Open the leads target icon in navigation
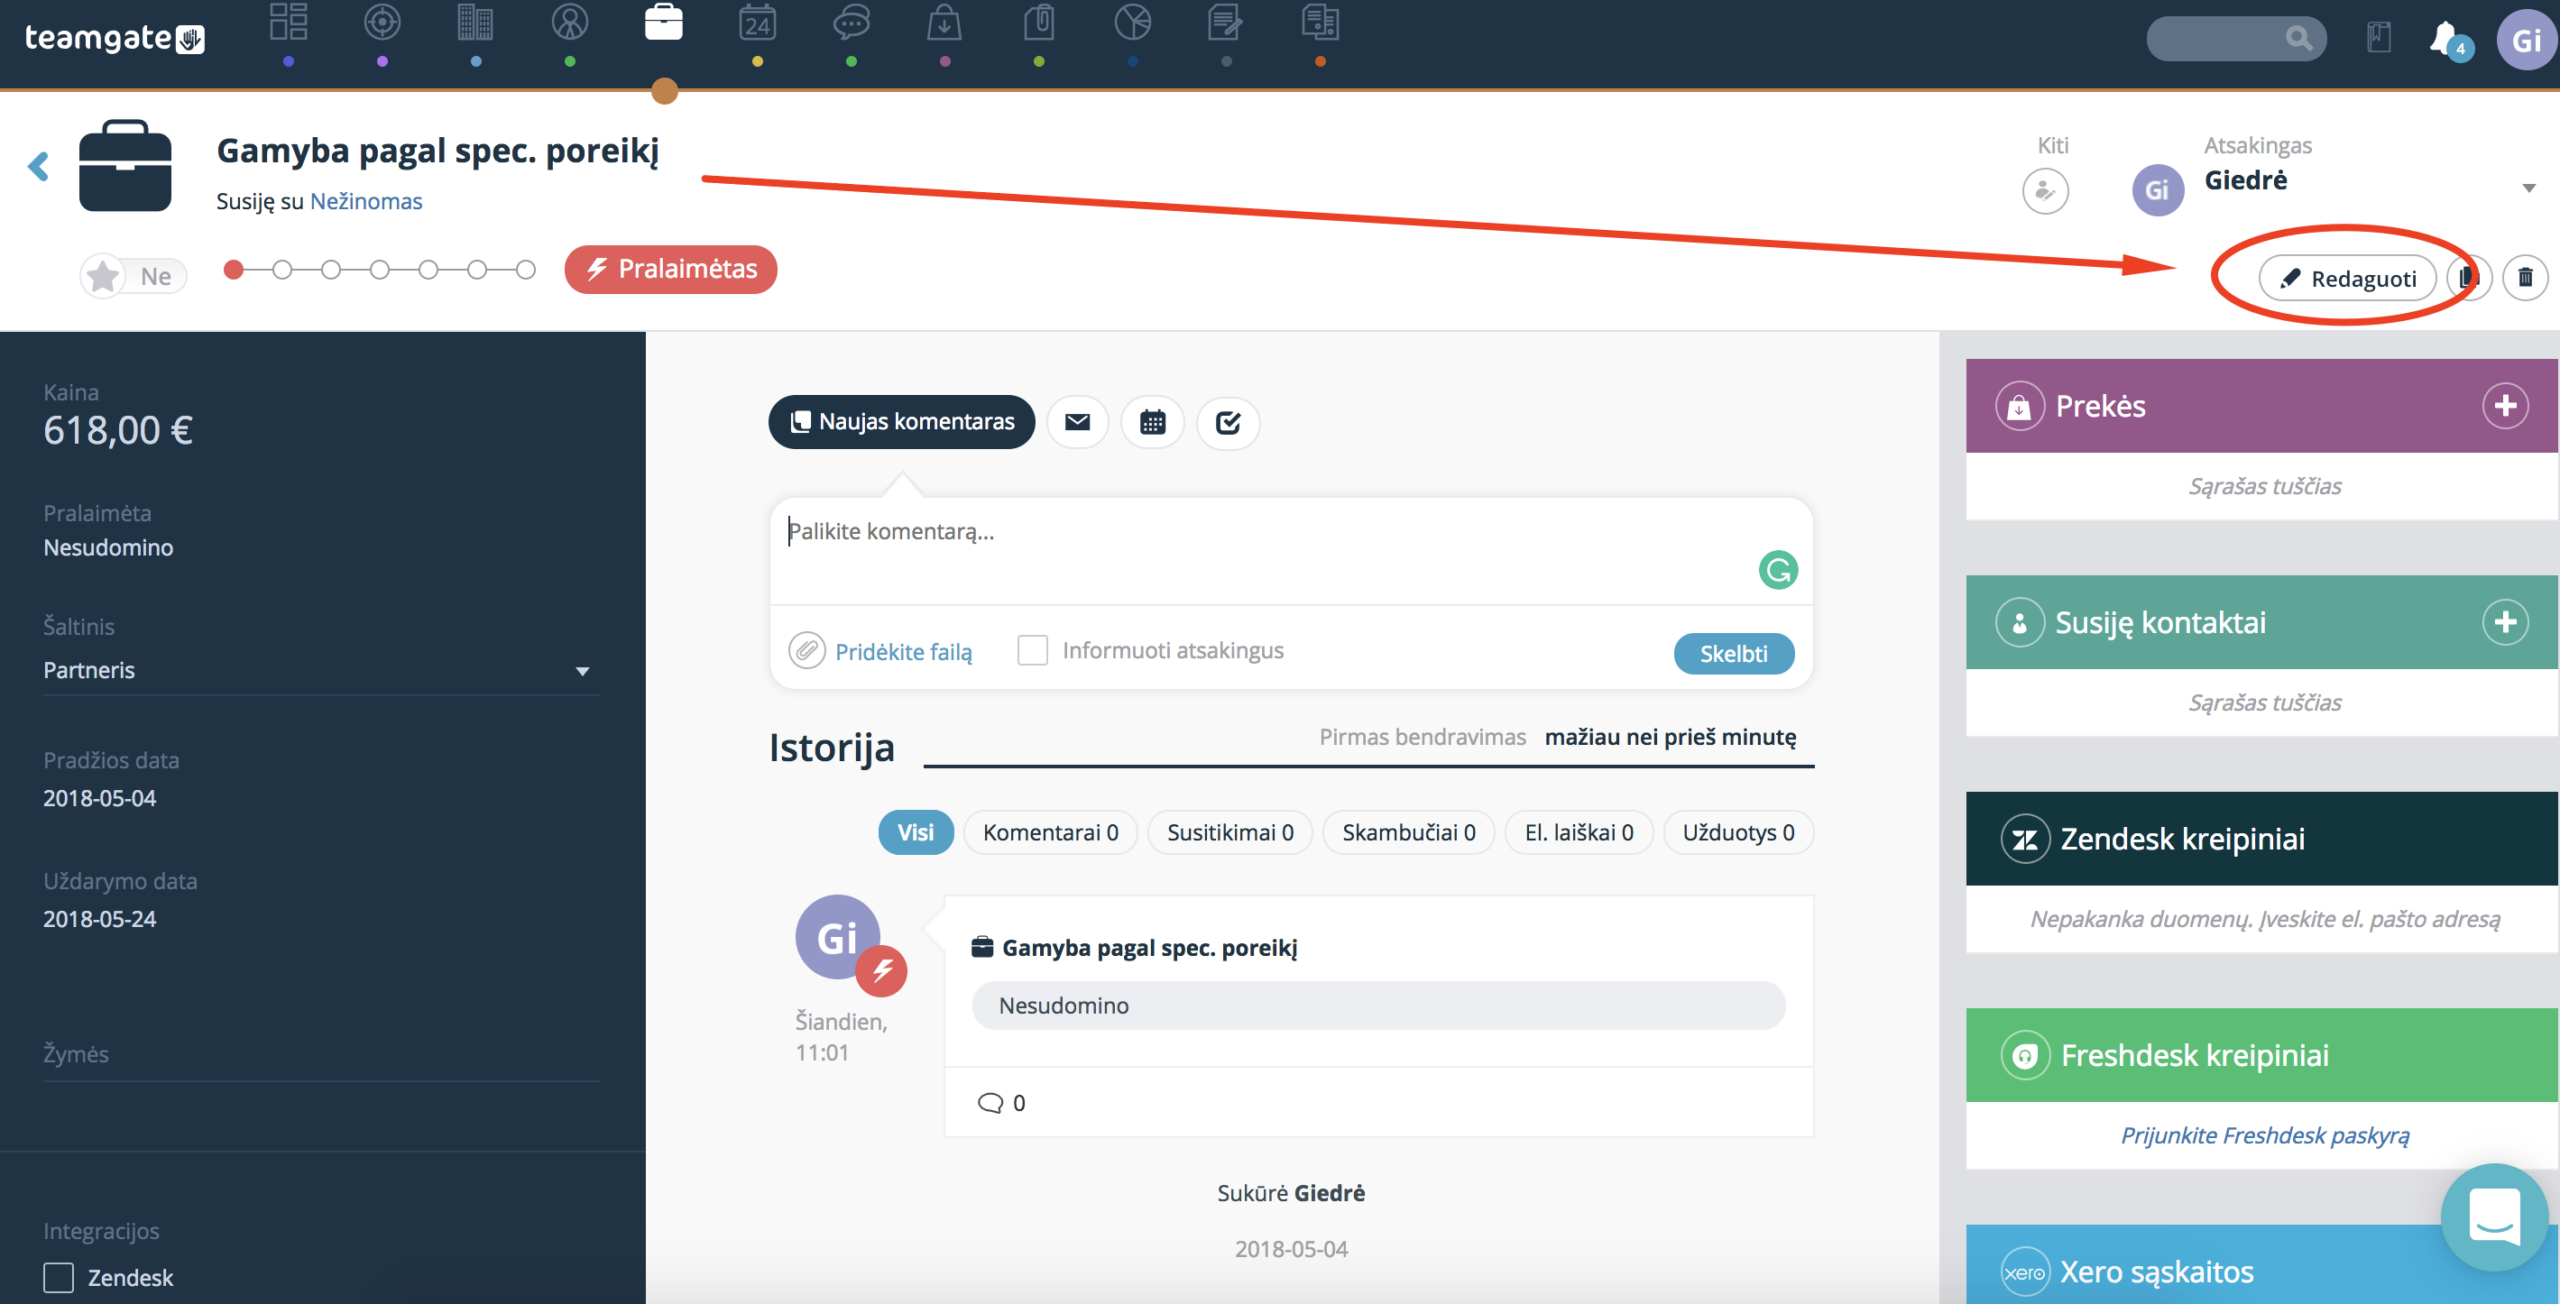 coord(382,22)
